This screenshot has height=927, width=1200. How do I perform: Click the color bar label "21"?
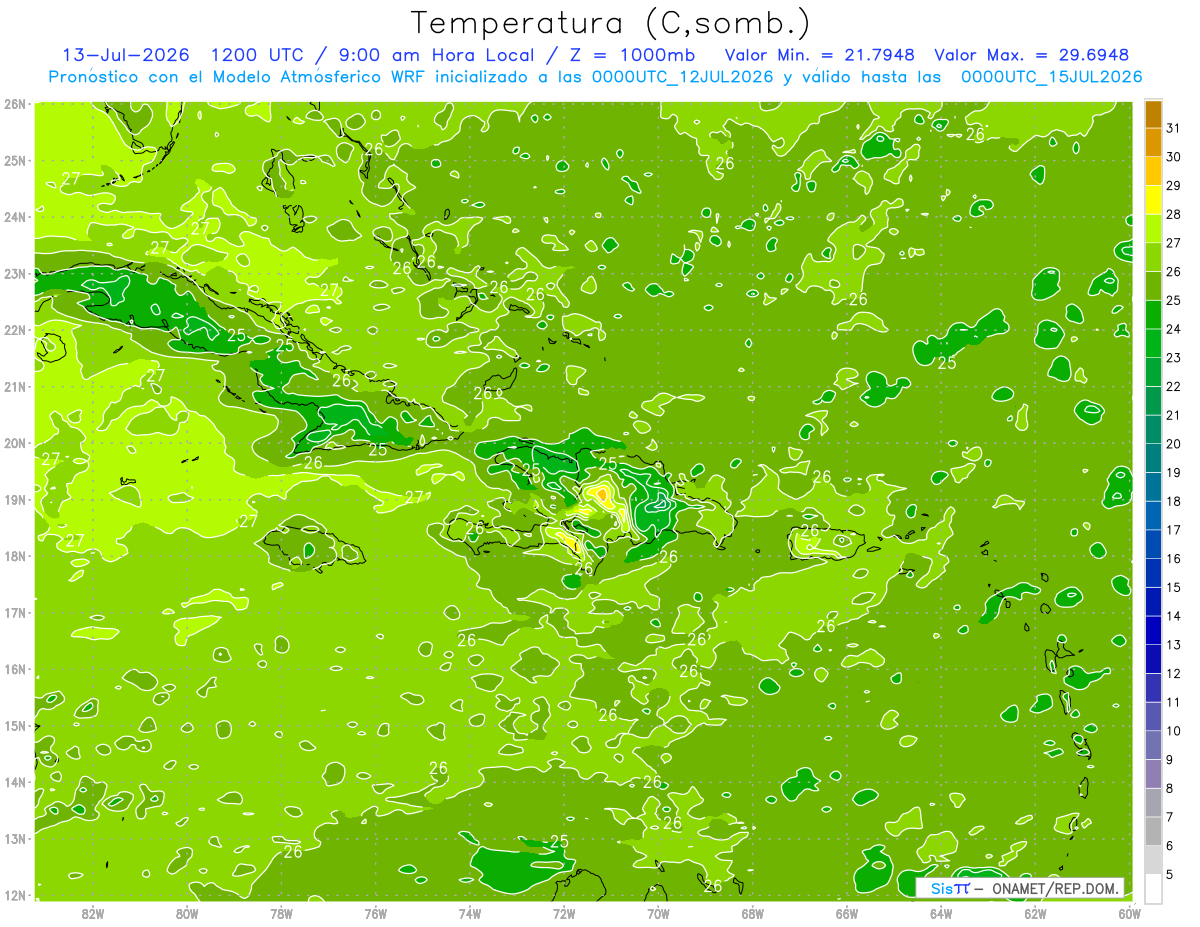click(1173, 415)
